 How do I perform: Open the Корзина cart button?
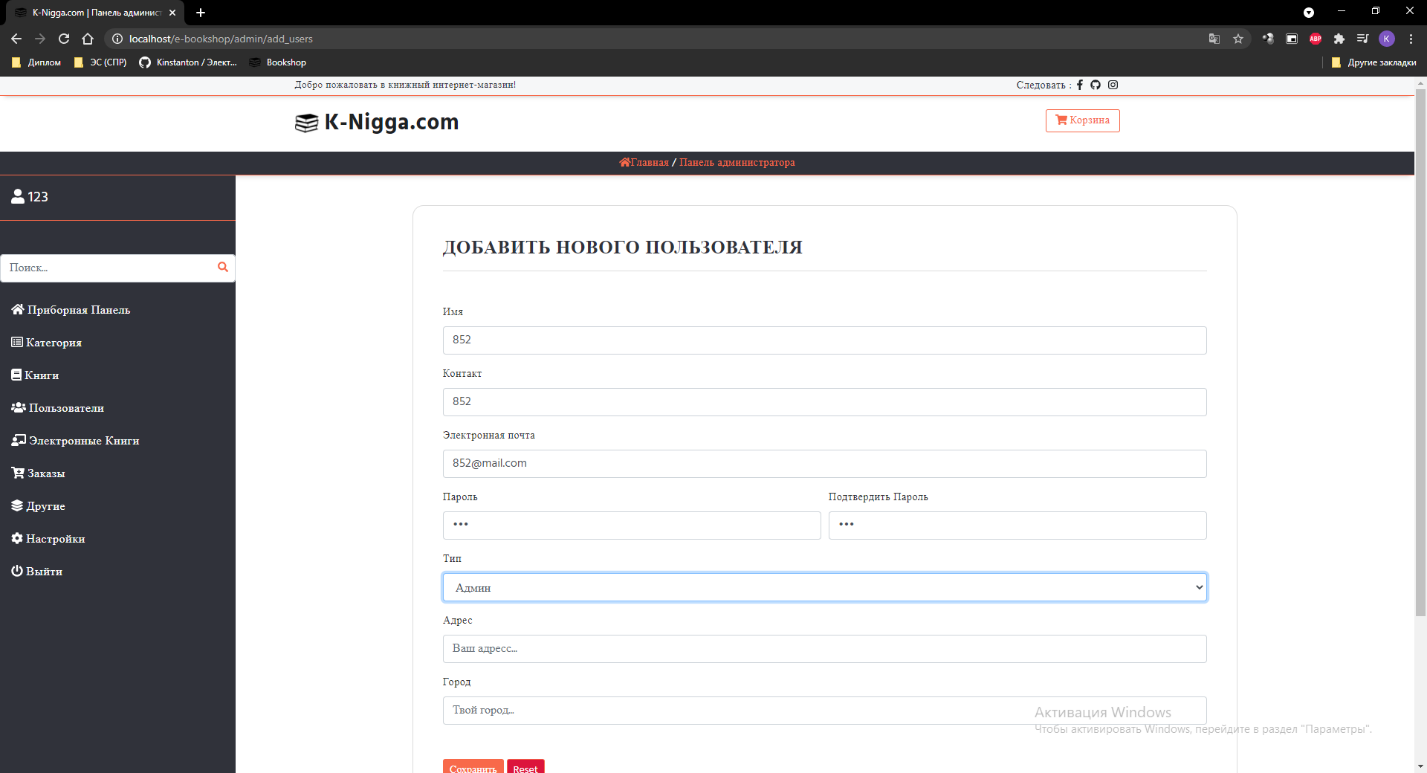click(1083, 120)
